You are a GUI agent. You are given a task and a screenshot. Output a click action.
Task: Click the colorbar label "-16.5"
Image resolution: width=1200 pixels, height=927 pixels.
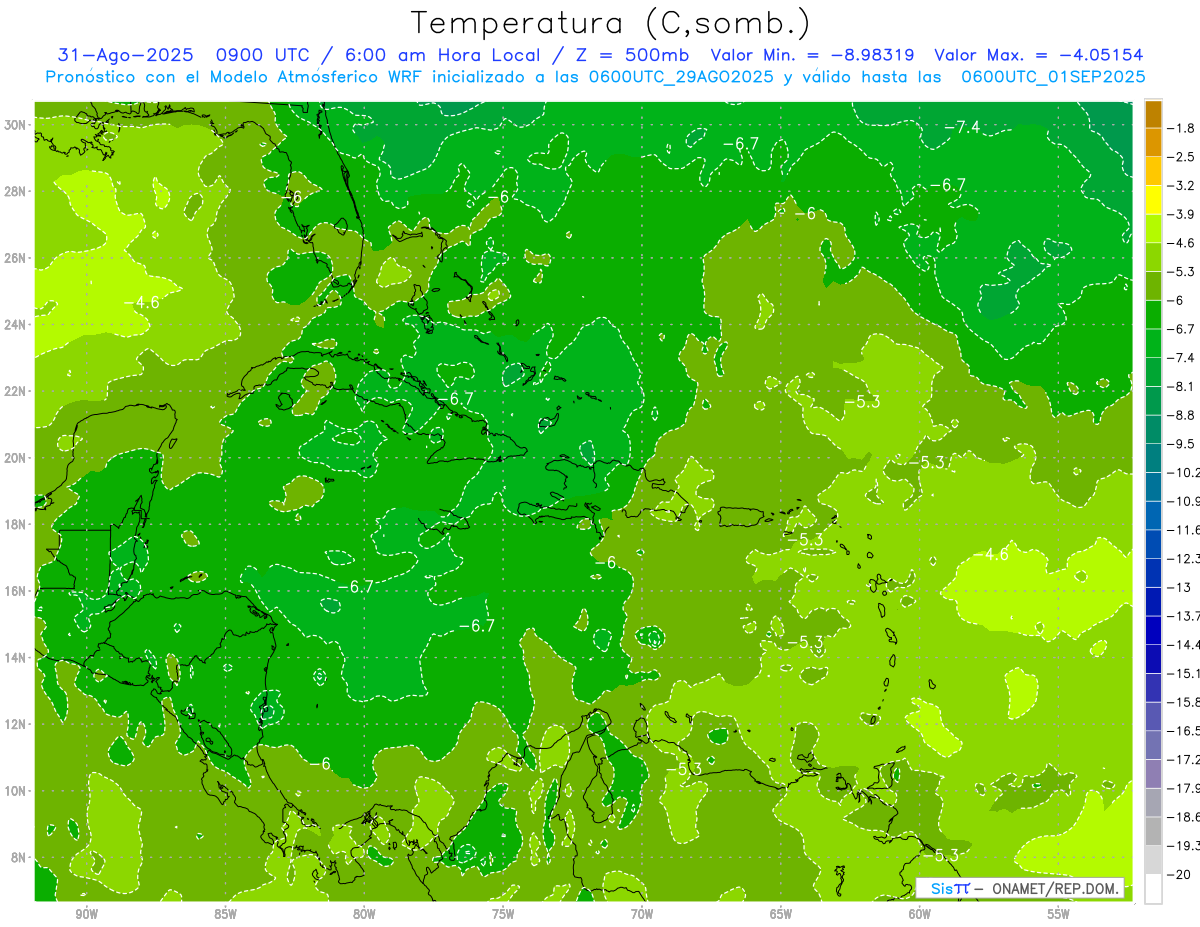pos(1184,731)
